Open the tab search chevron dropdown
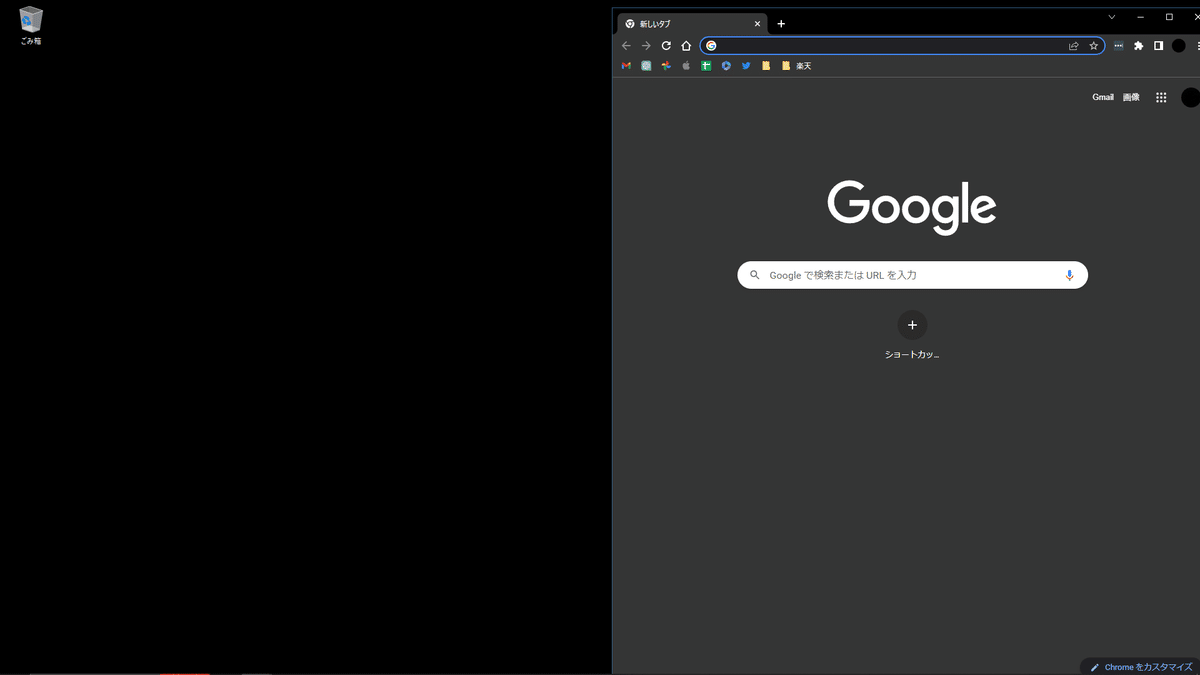 click(x=1111, y=17)
